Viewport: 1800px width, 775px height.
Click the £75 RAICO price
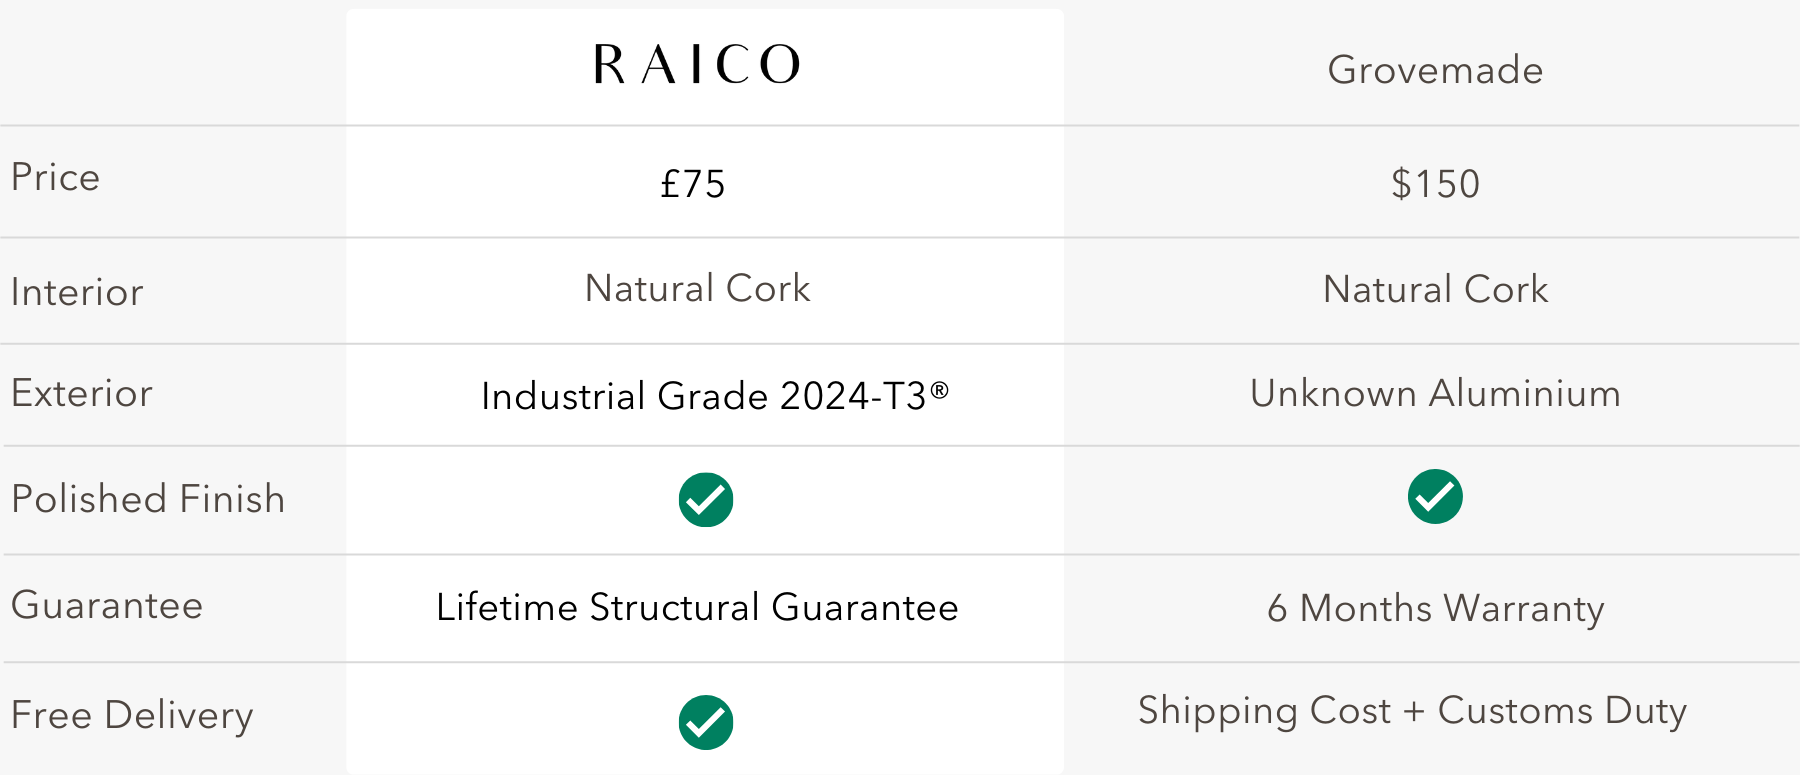pos(692,184)
